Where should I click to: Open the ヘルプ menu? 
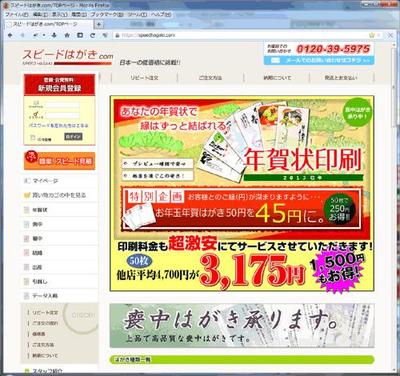point(161,15)
